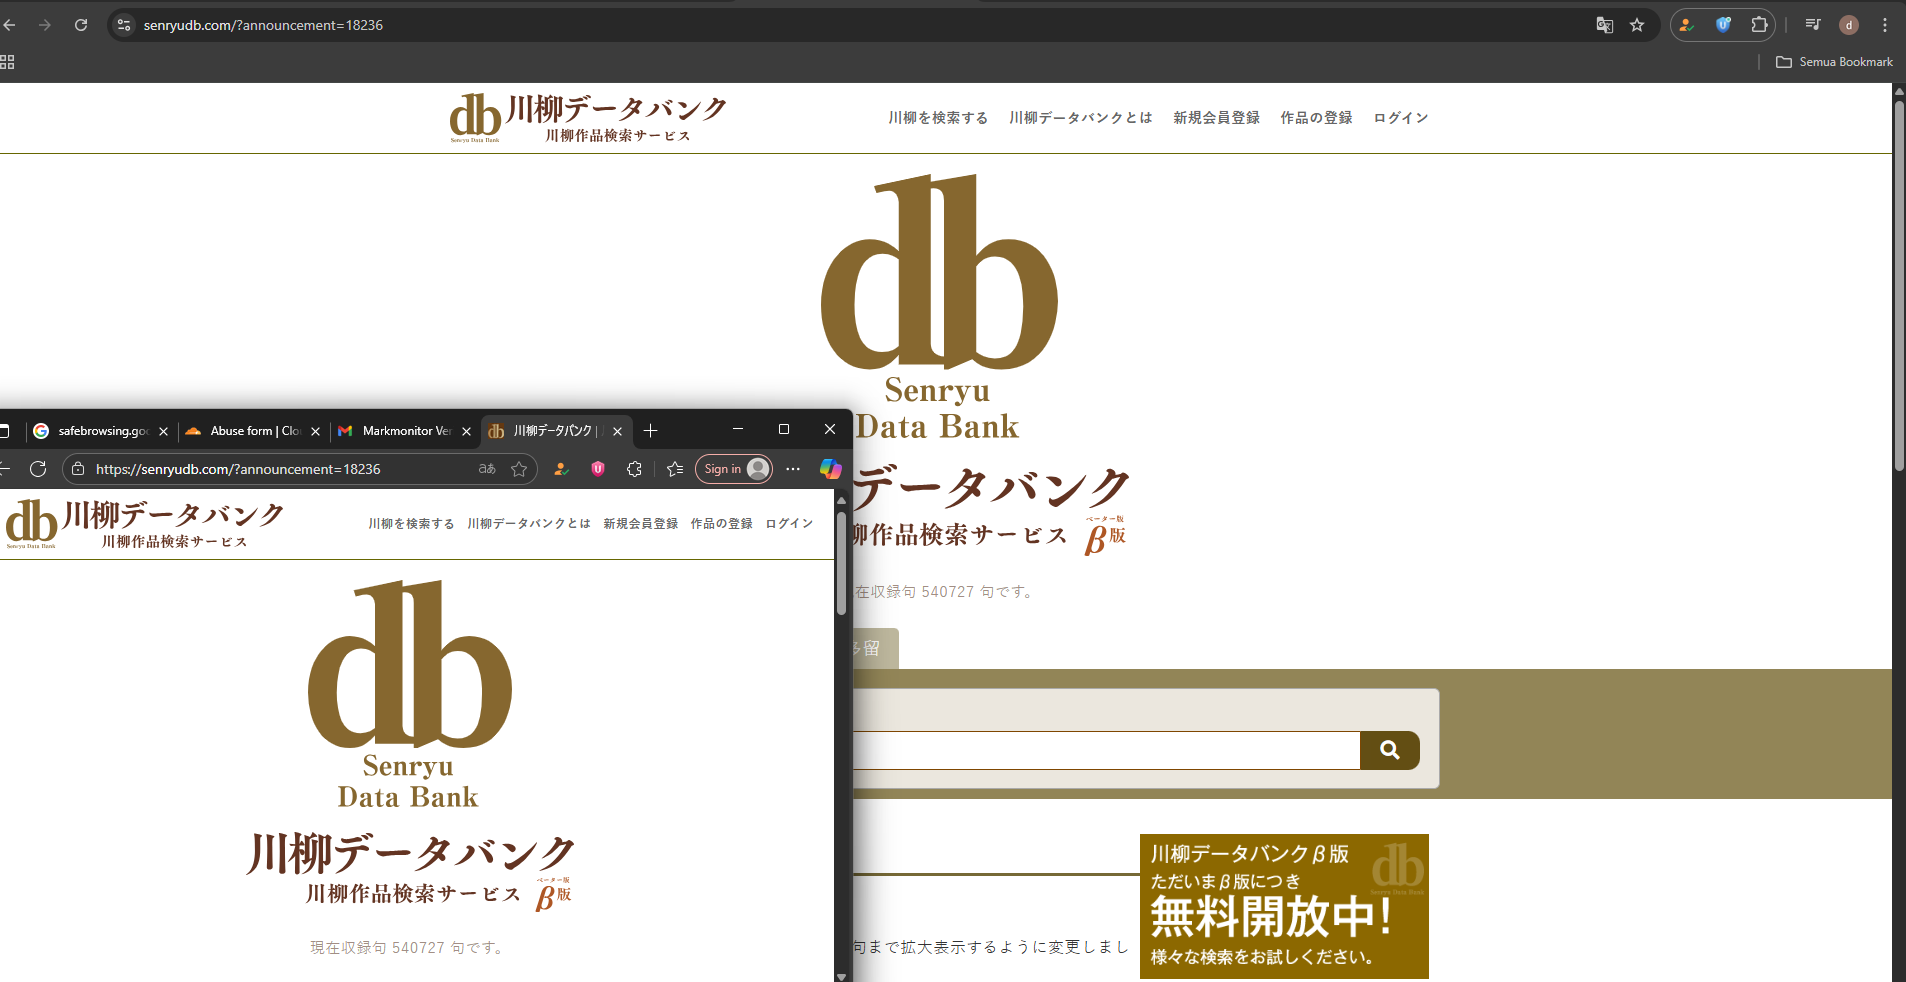Open blue shield extension in Chrome toolbar
The height and width of the screenshot is (982, 1906).
pyautogui.click(x=1723, y=25)
